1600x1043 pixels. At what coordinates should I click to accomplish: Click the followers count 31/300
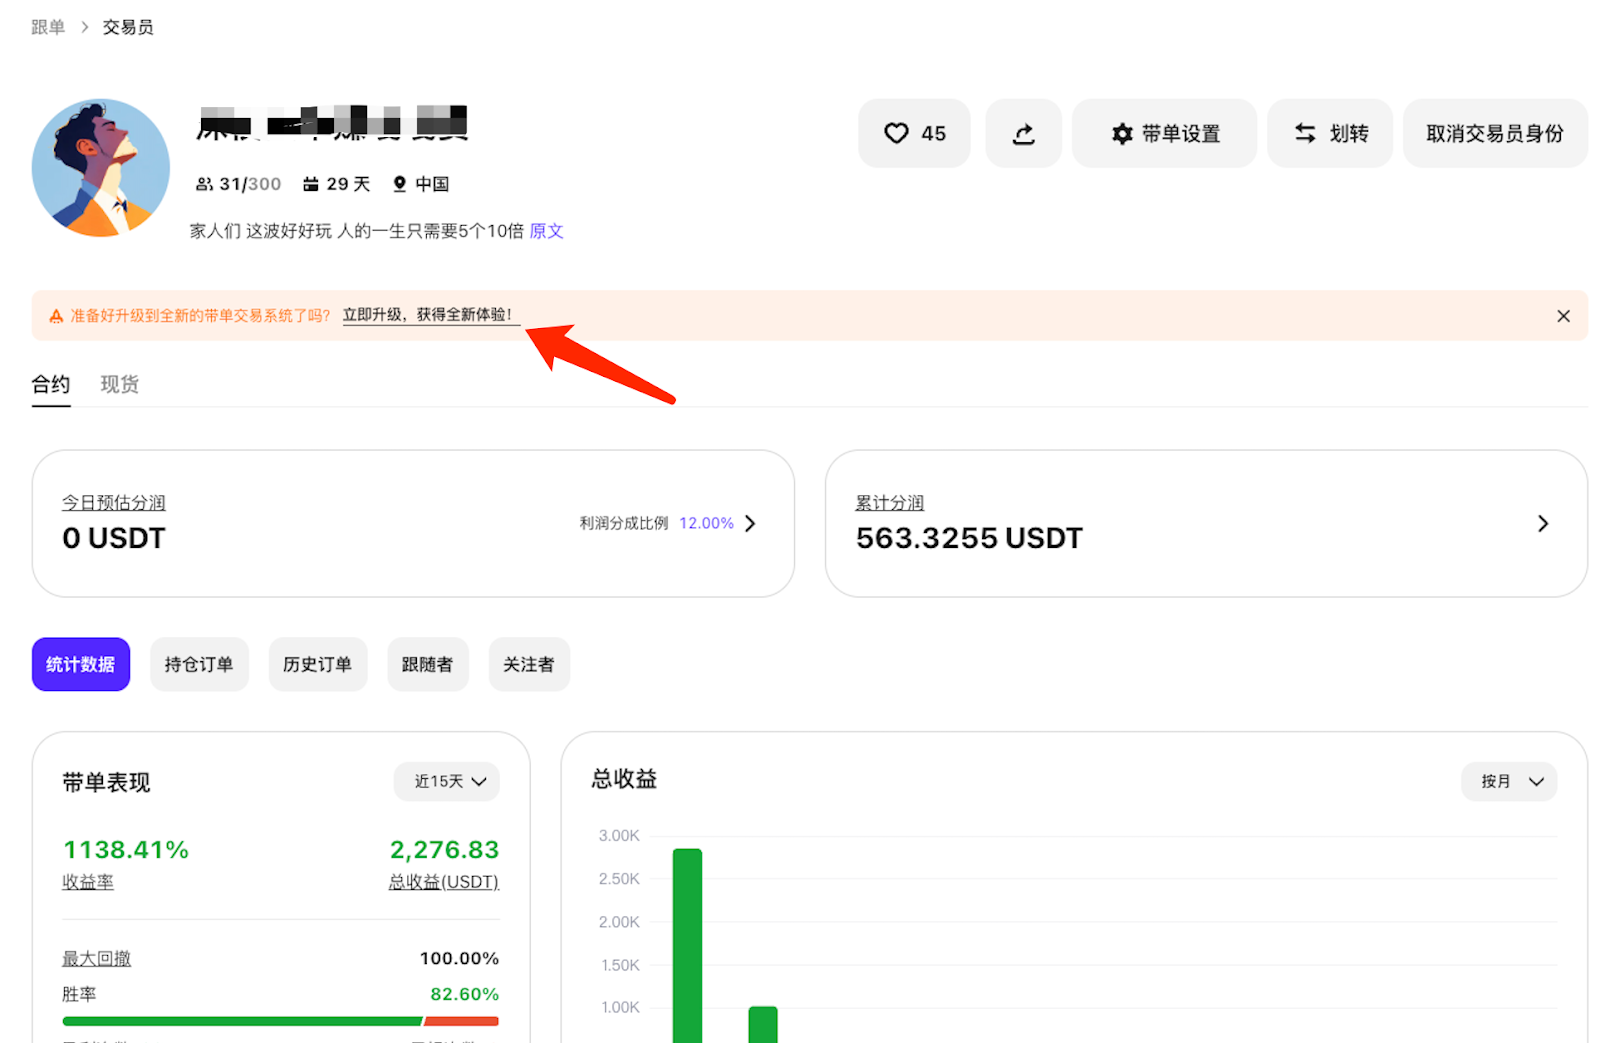[239, 184]
